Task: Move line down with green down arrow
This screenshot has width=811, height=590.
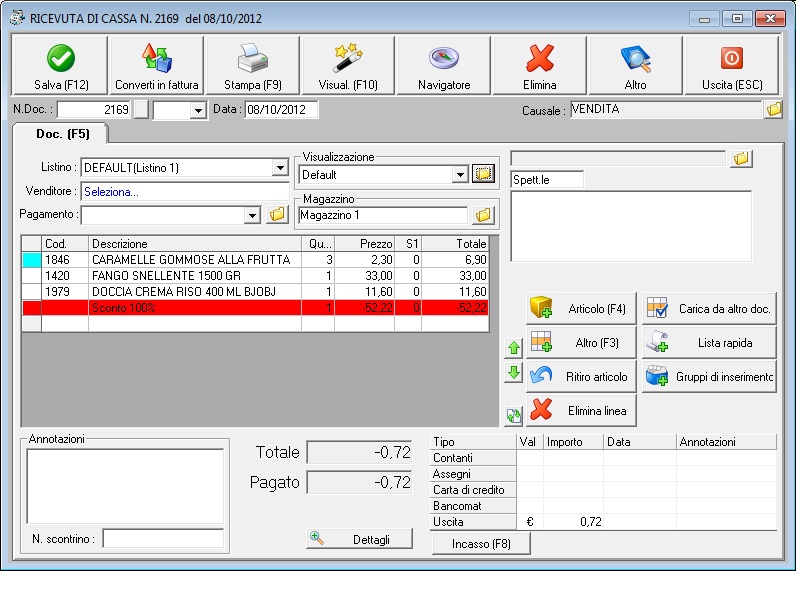Action: [x=514, y=372]
